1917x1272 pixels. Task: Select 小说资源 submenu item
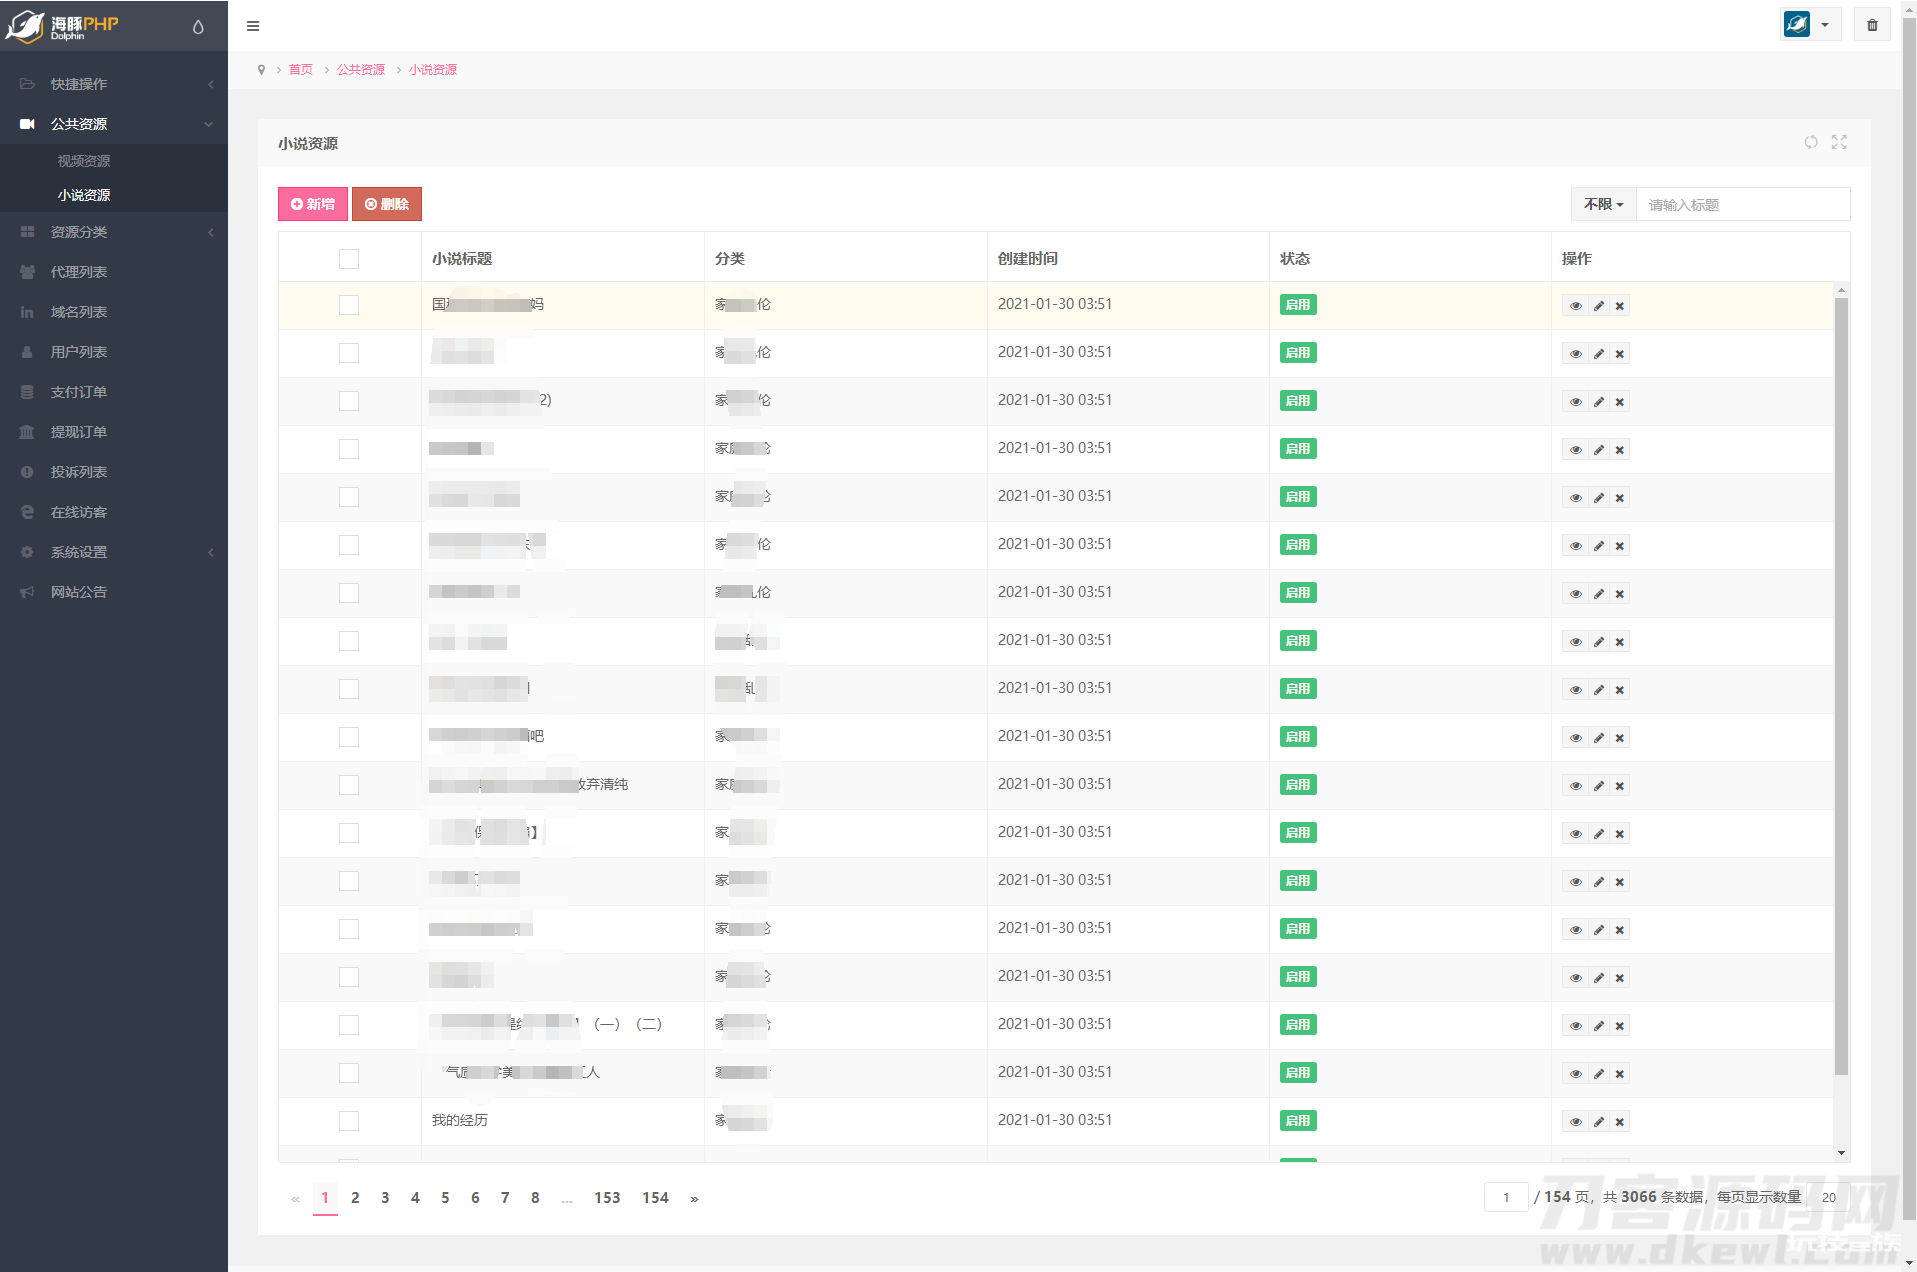click(x=84, y=195)
